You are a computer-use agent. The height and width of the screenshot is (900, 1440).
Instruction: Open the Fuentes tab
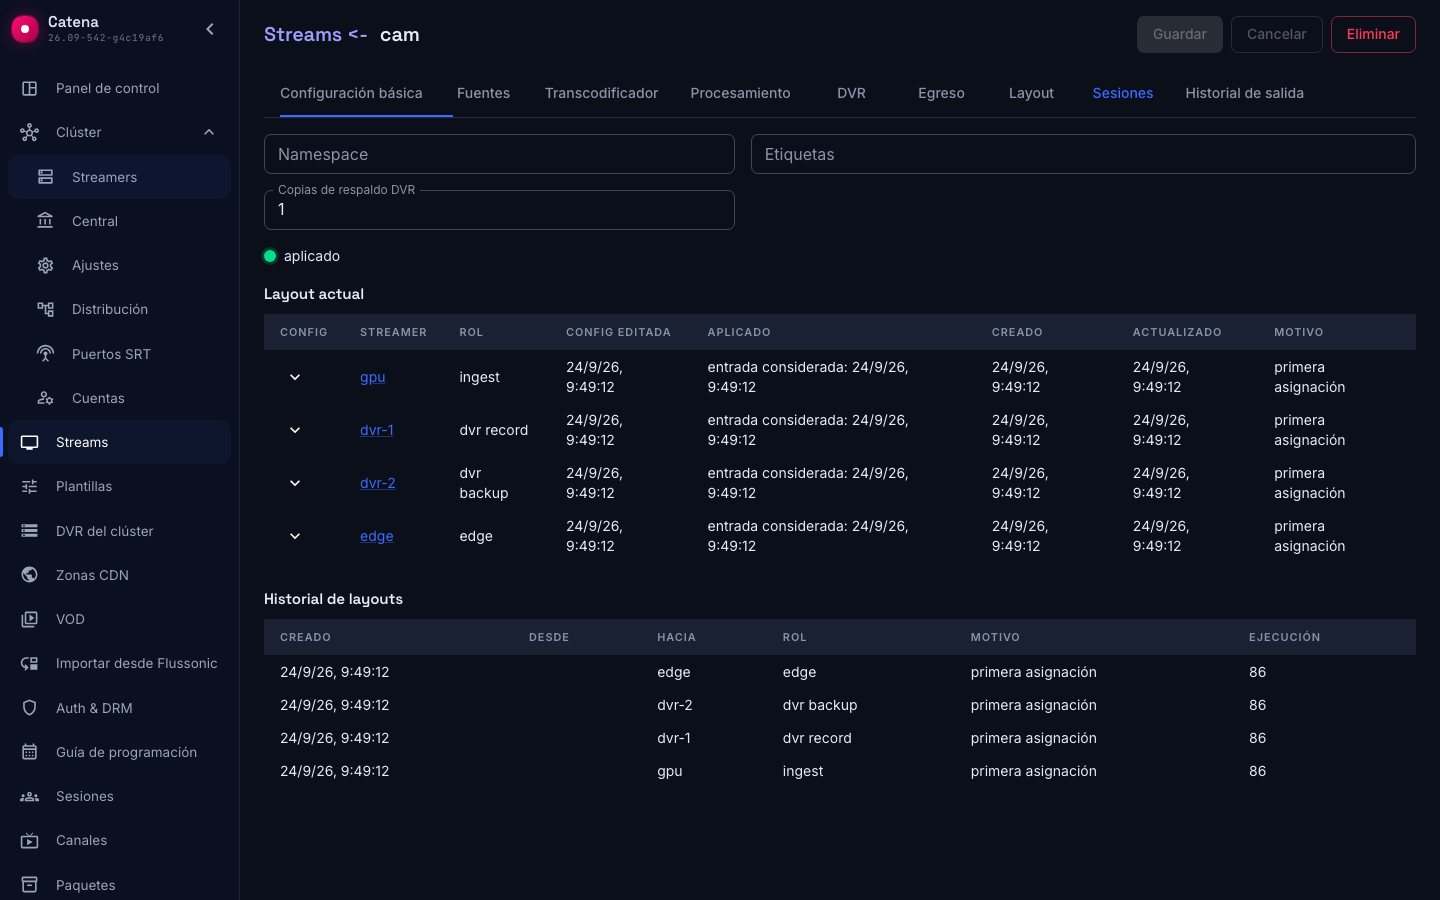pos(483,93)
